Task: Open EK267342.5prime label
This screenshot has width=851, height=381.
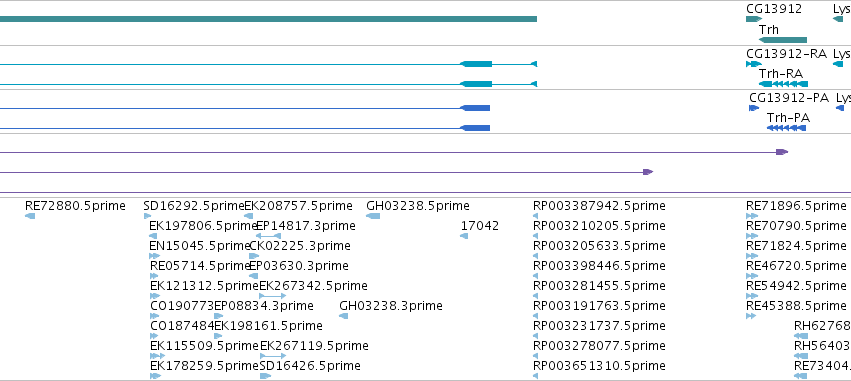Action: pyautogui.click(x=313, y=285)
